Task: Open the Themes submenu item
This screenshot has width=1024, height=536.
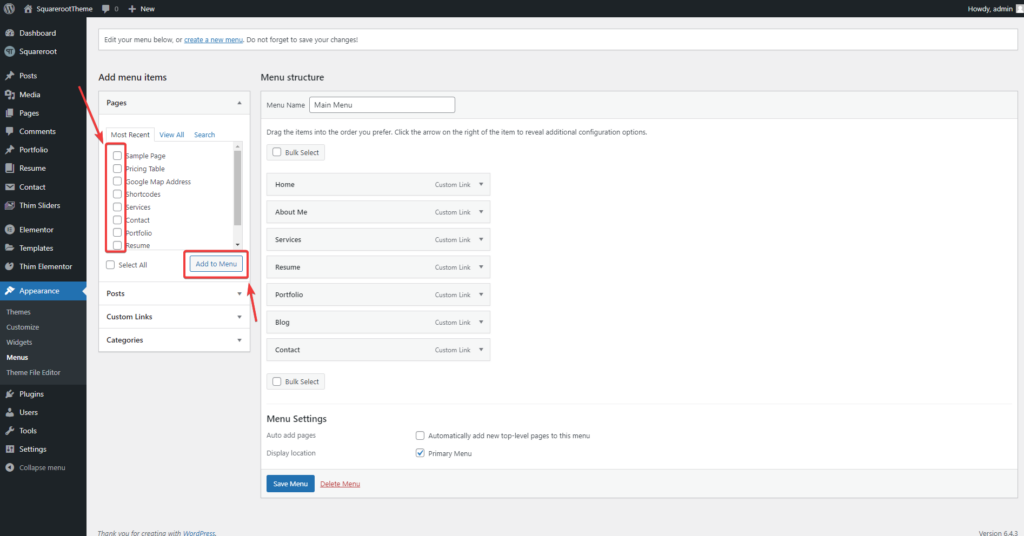Action: (x=18, y=312)
